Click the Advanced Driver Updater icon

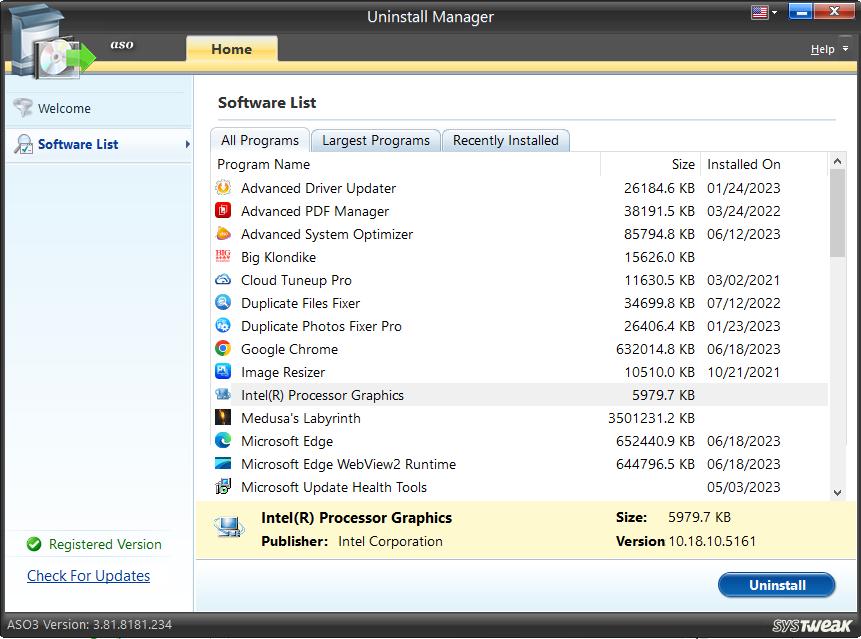pyautogui.click(x=223, y=188)
